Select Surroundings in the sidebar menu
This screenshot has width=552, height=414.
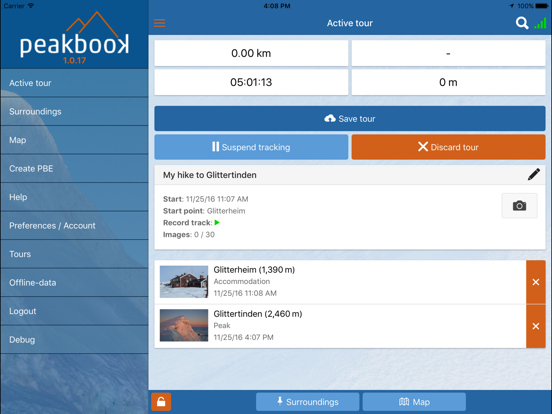74,112
